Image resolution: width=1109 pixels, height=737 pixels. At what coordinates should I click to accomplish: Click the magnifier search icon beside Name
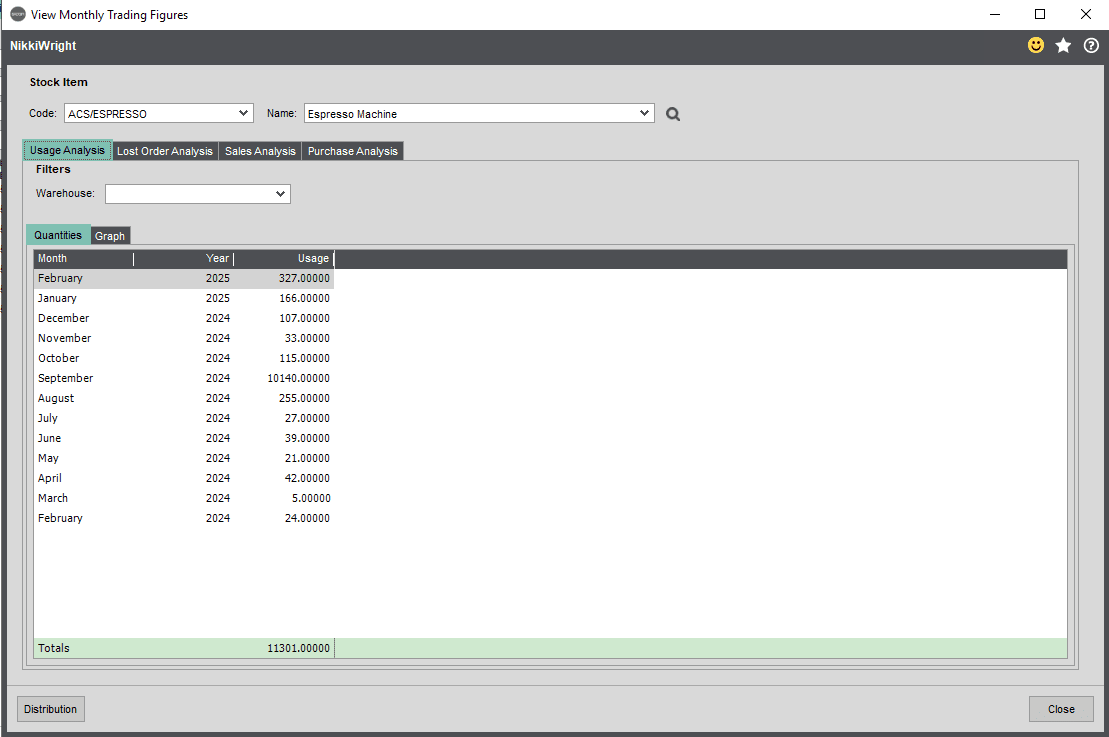click(673, 114)
